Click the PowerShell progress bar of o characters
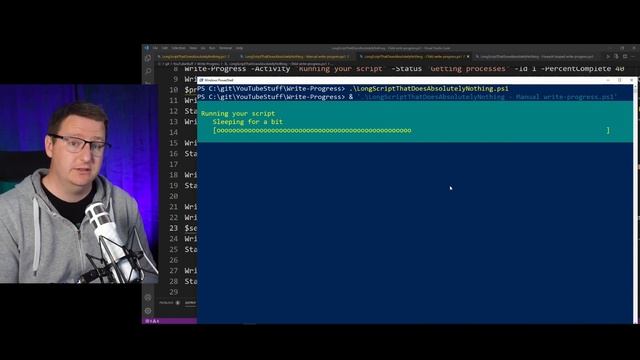 coord(411,130)
